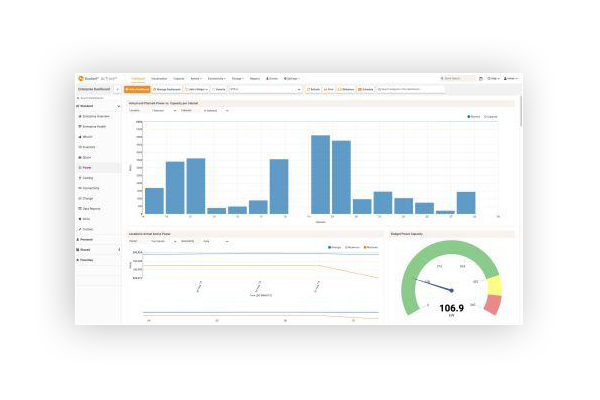This screenshot has height=400, width=600.
Task: Collapse the Enterprise Dashboard sidebar arrow
Action: tap(117, 89)
